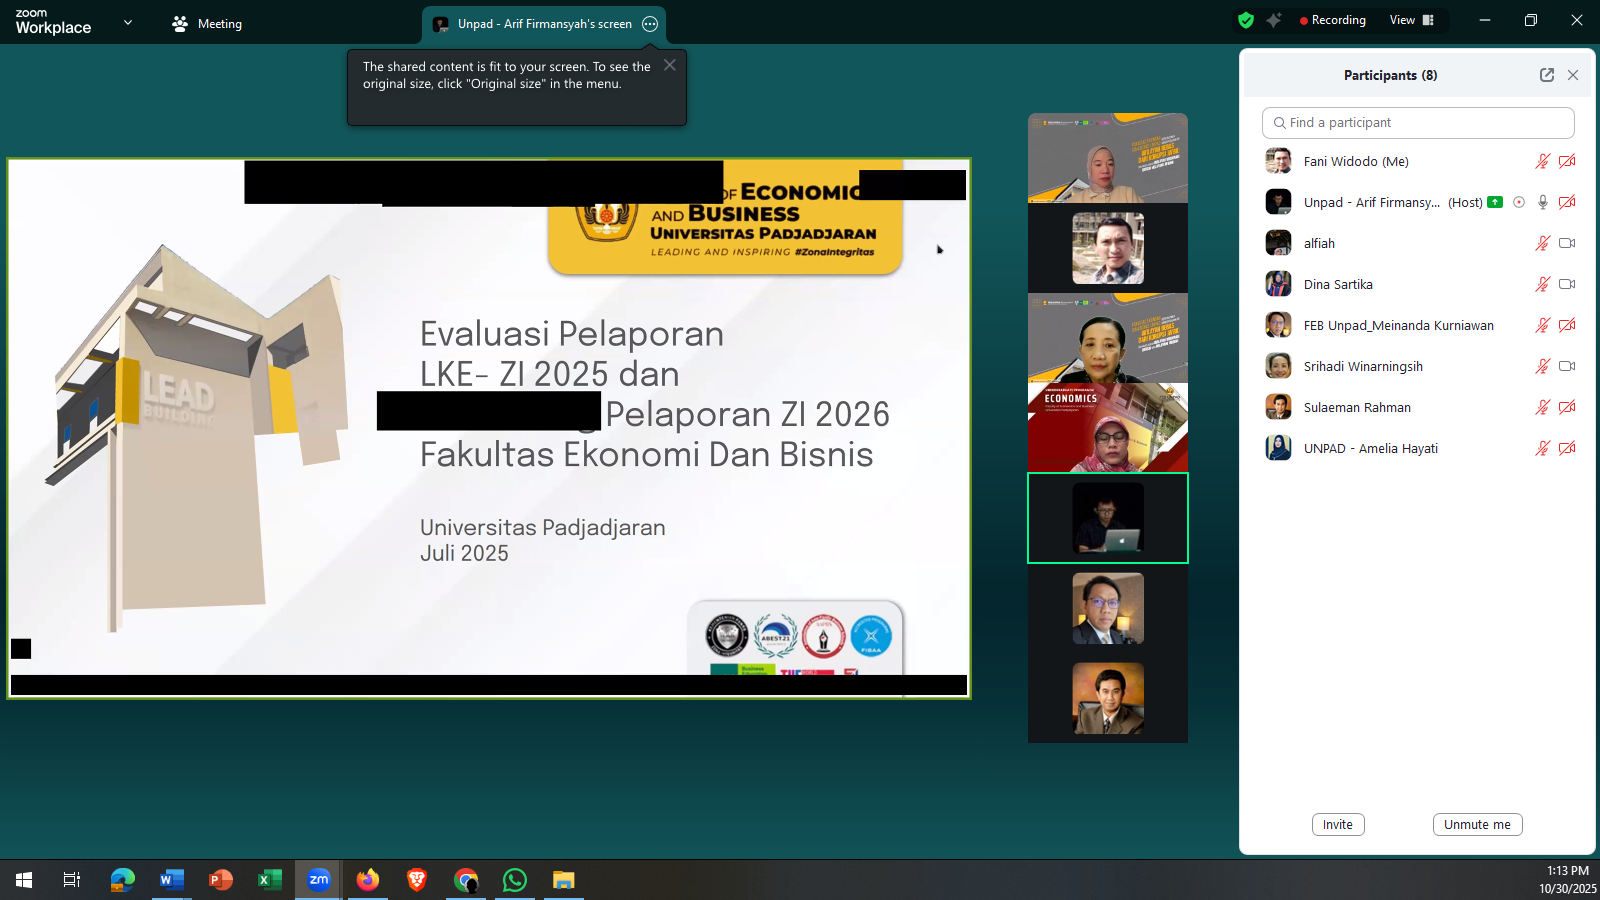Open the shared screen options ellipsis
Viewport: 1600px width, 900px height.
tap(650, 24)
